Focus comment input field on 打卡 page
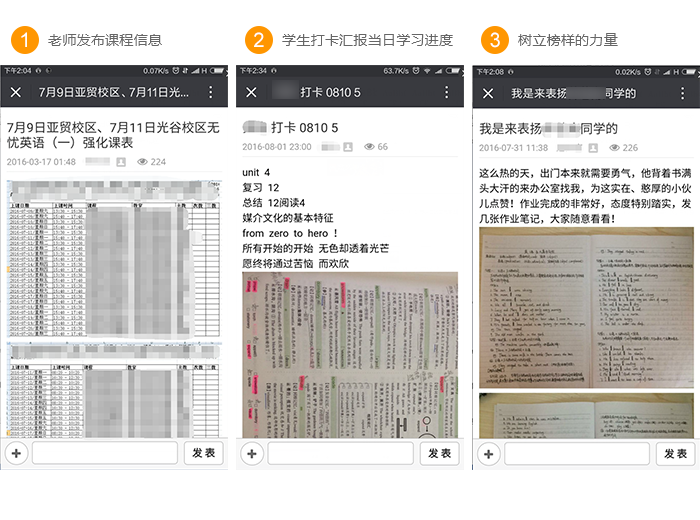This screenshot has height=520, width=700. click(x=340, y=454)
